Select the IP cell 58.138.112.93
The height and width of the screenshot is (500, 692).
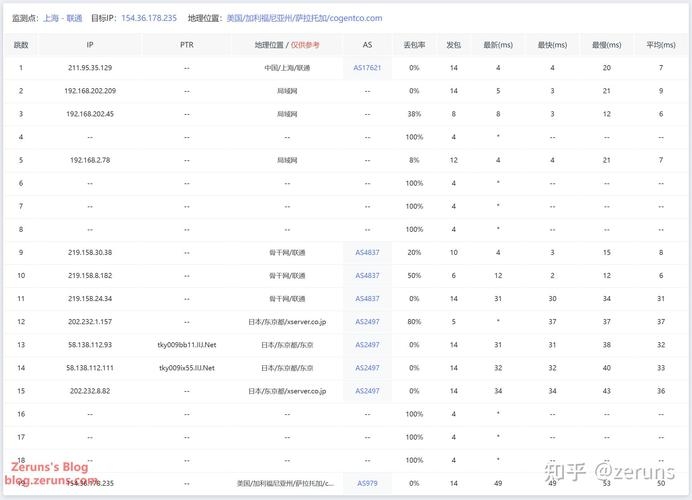point(90,345)
